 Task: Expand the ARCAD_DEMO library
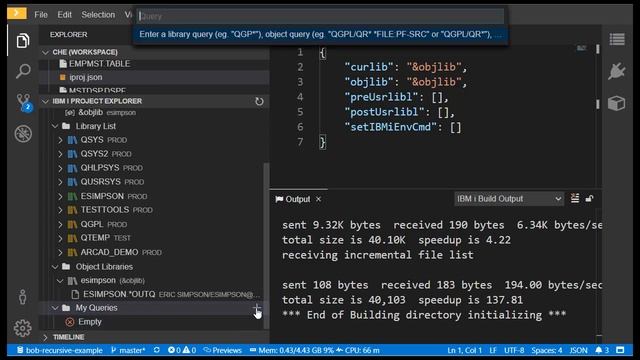[60, 252]
